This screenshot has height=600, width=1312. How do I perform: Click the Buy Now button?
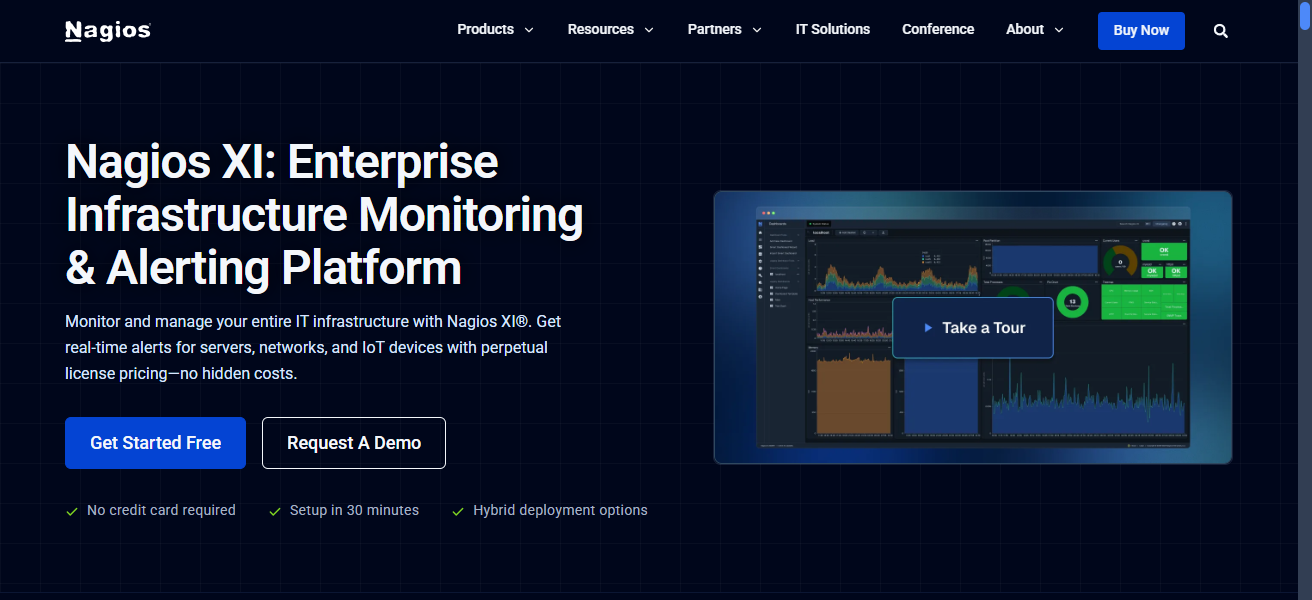pos(1141,31)
